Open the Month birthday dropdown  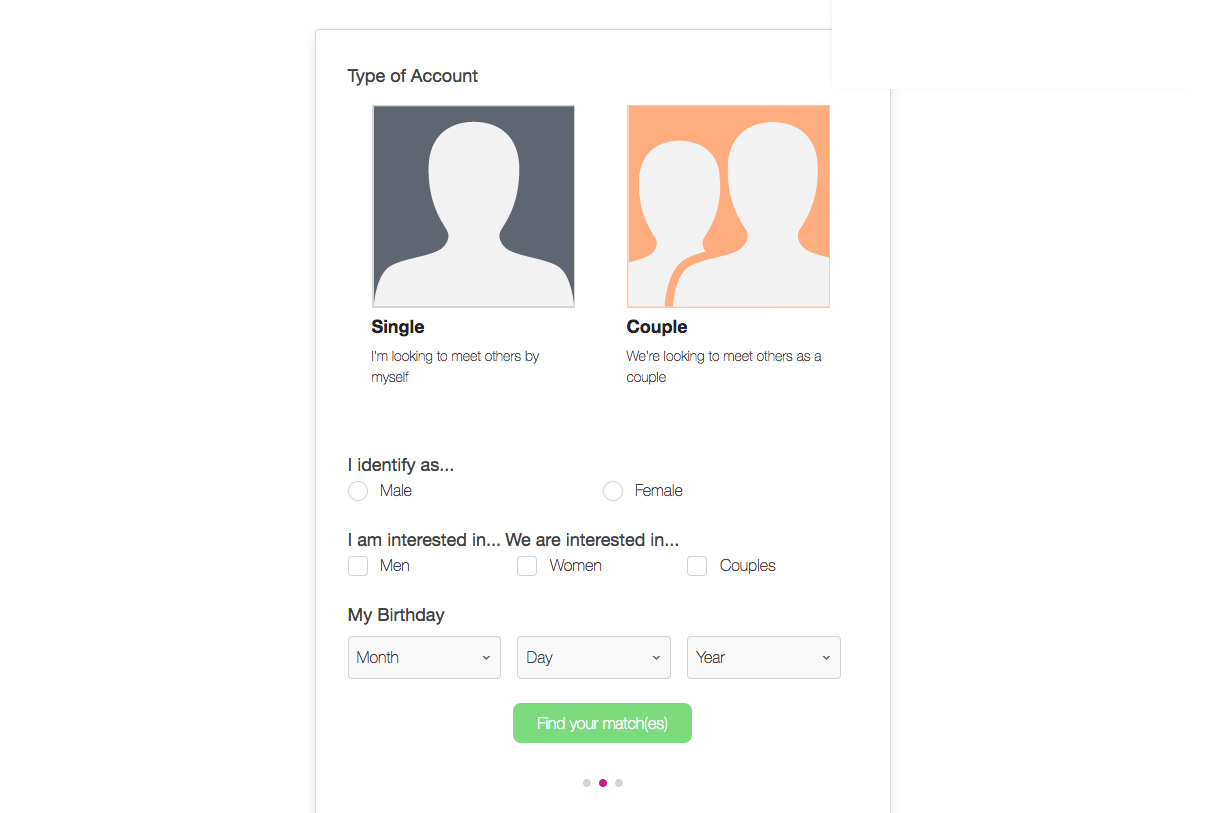pyautogui.click(x=424, y=658)
